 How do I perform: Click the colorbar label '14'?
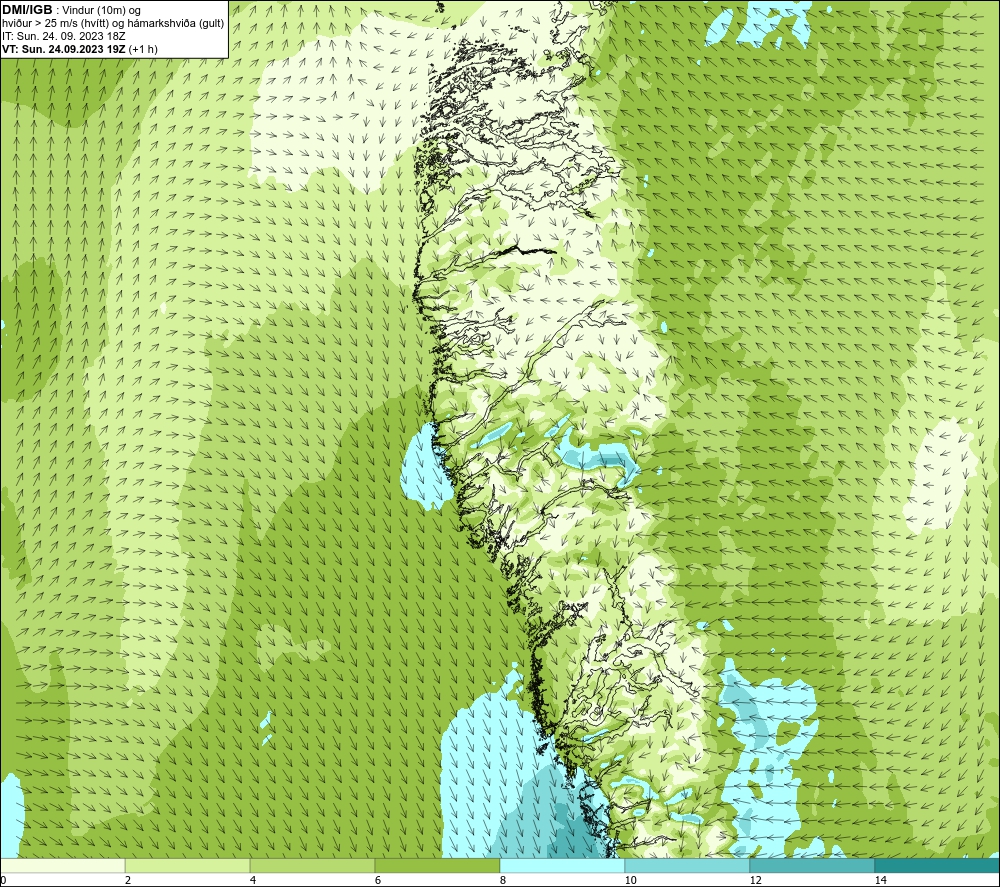pyautogui.click(x=880, y=881)
